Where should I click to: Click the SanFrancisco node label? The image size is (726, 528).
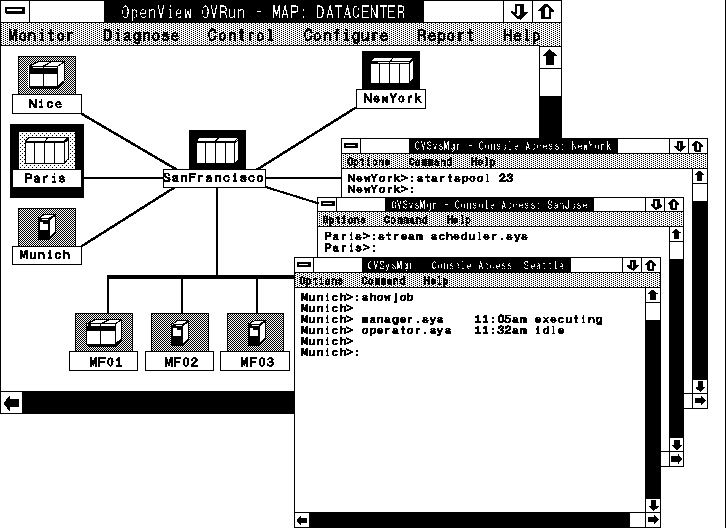click(x=214, y=178)
